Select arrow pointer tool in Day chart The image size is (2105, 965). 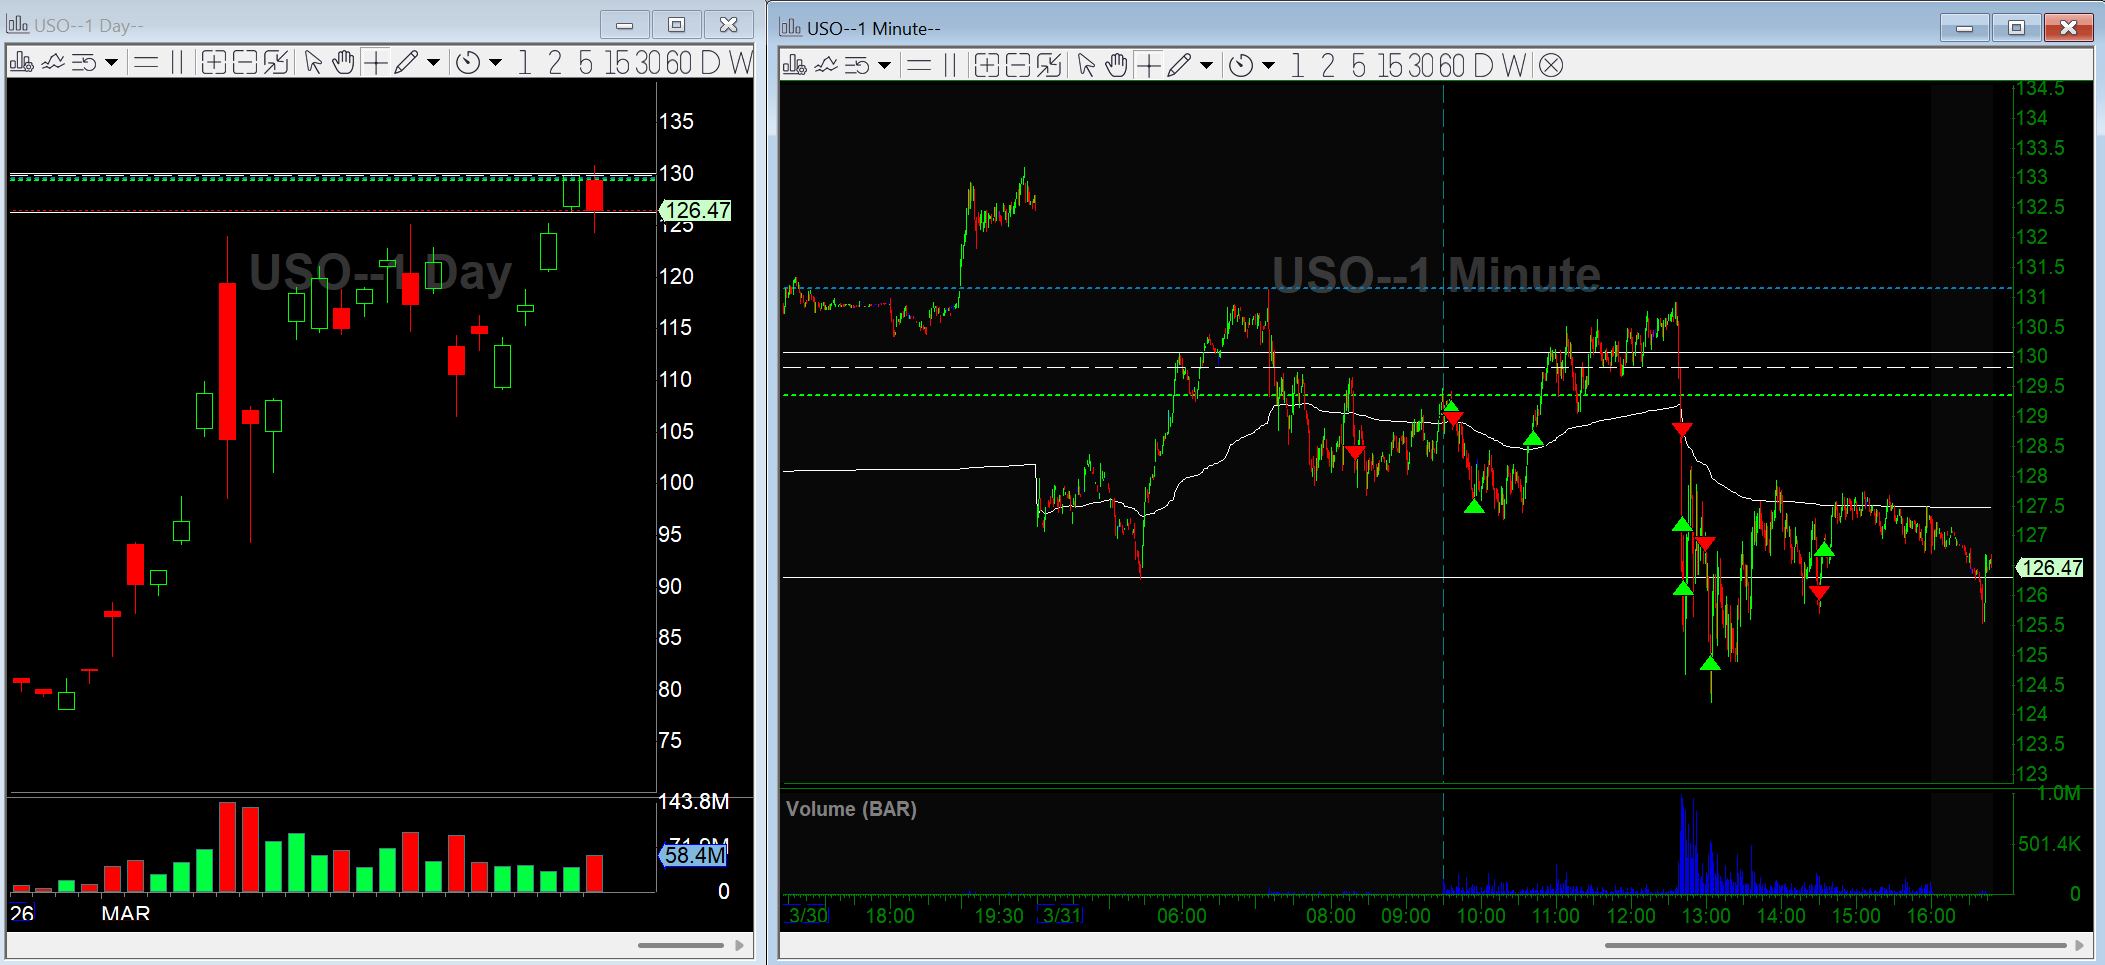pos(313,63)
